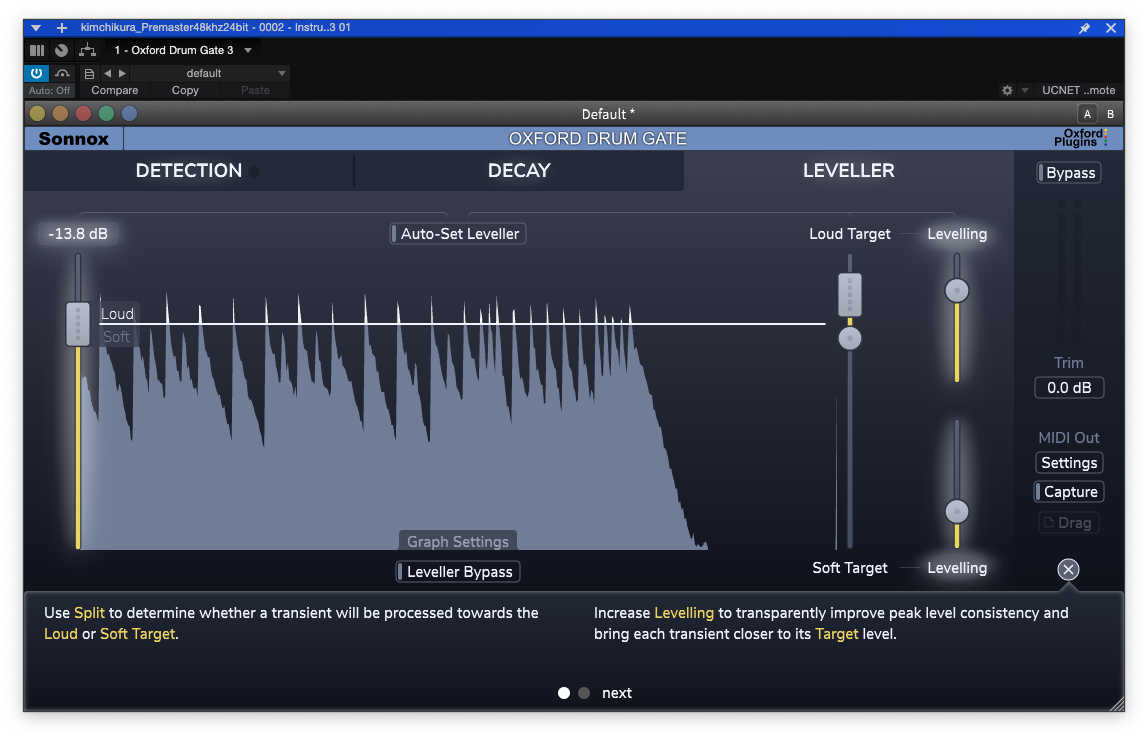Switch to the DECAY tab
This screenshot has width=1148, height=739.
(519, 171)
